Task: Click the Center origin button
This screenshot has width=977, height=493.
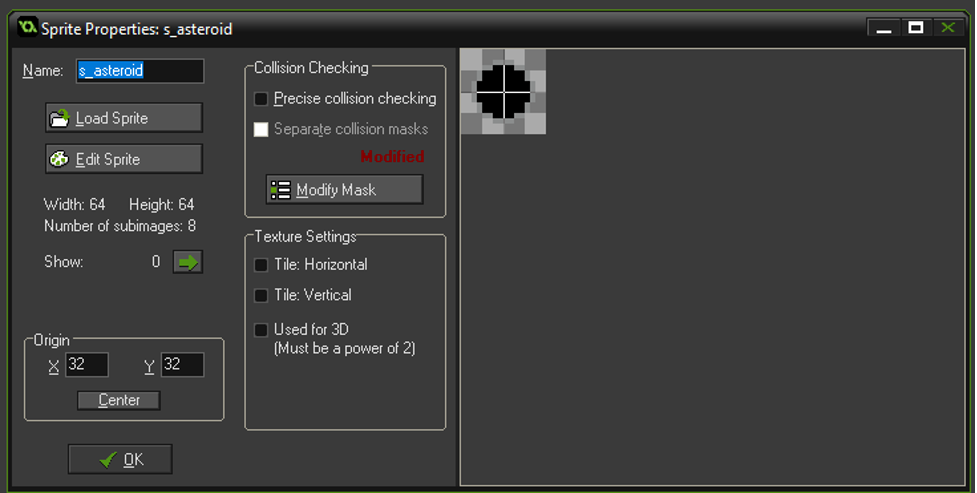Action: 118,400
